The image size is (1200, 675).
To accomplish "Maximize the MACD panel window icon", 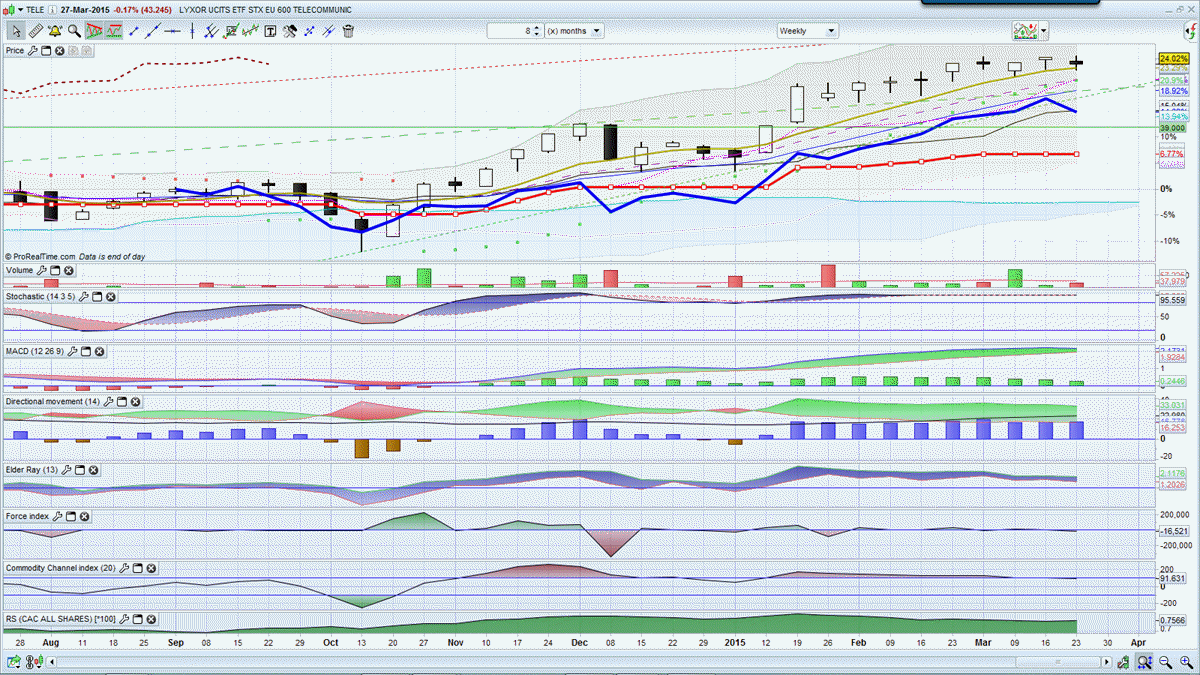I will tap(86, 351).
